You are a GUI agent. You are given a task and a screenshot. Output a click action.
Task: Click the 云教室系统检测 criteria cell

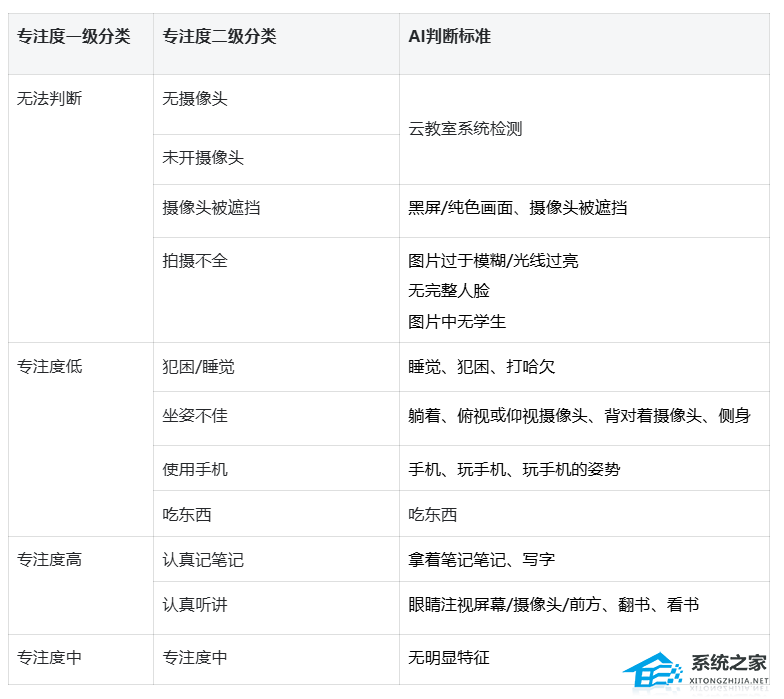(x=465, y=129)
